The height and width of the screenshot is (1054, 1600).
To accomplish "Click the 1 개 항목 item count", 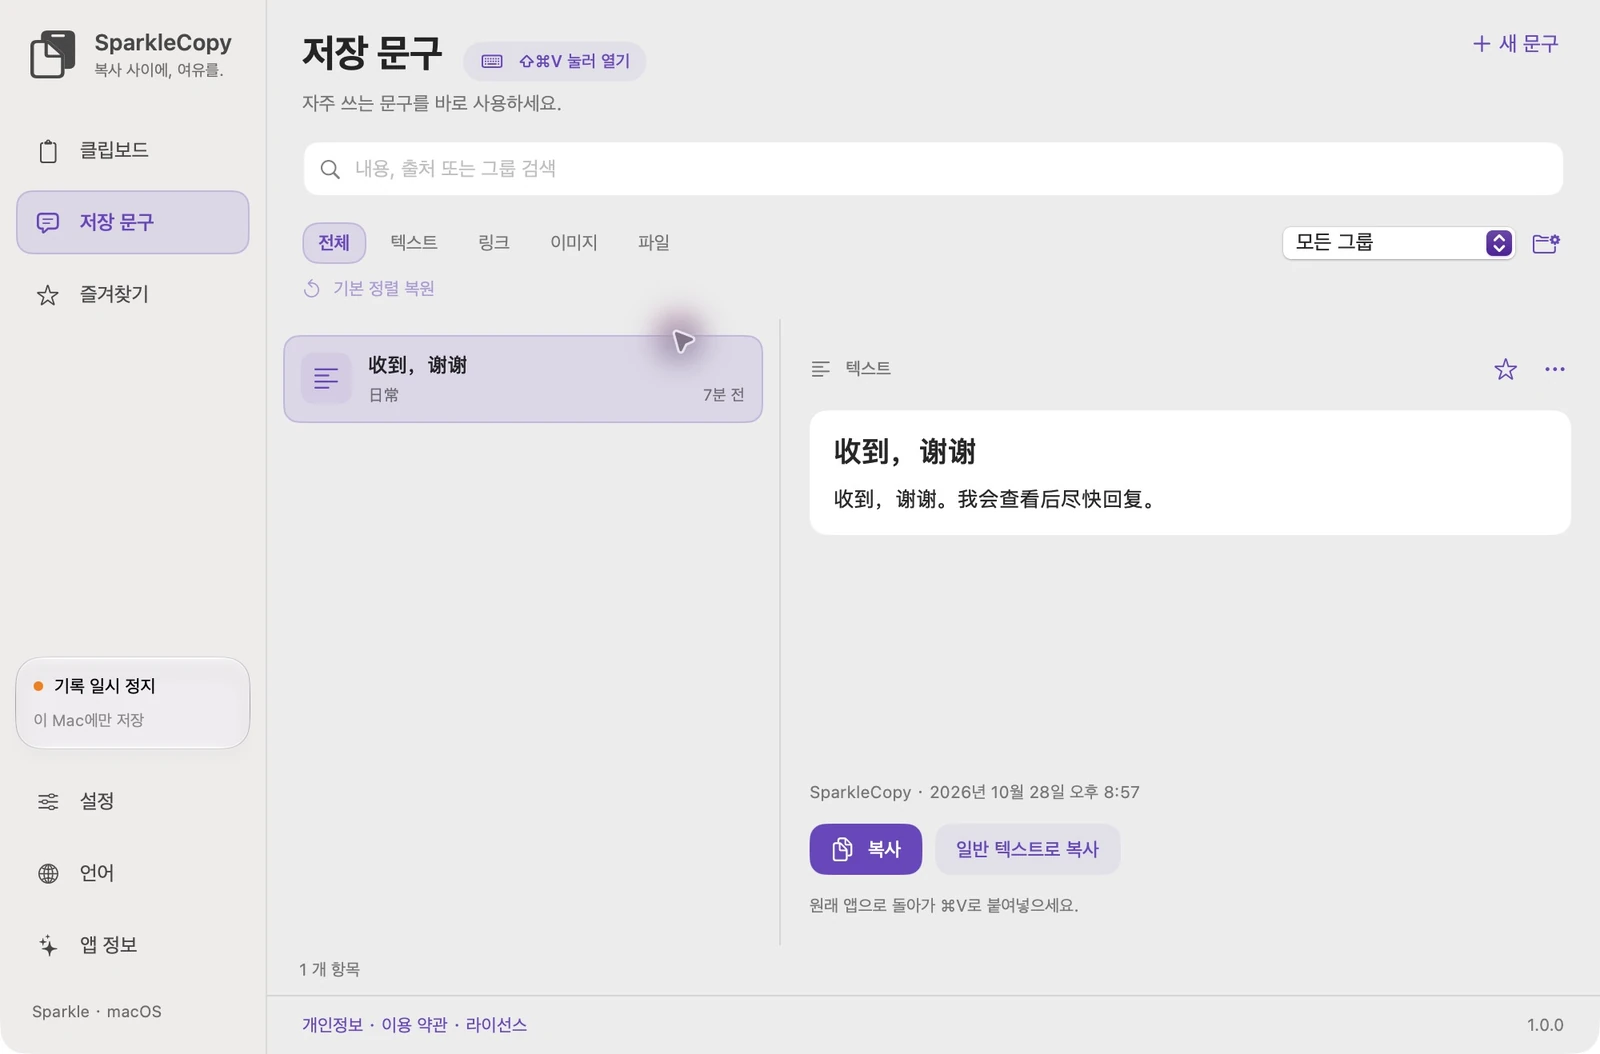I will click(330, 969).
